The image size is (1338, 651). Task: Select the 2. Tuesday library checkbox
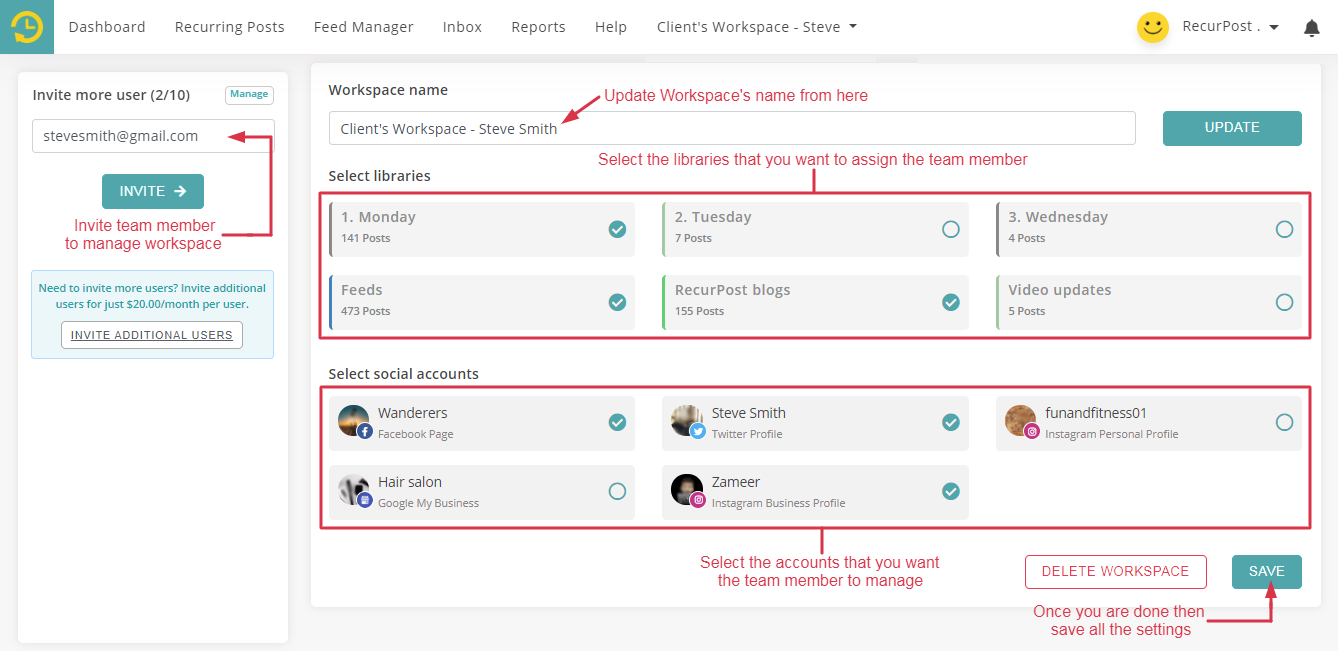click(x=951, y=229)
